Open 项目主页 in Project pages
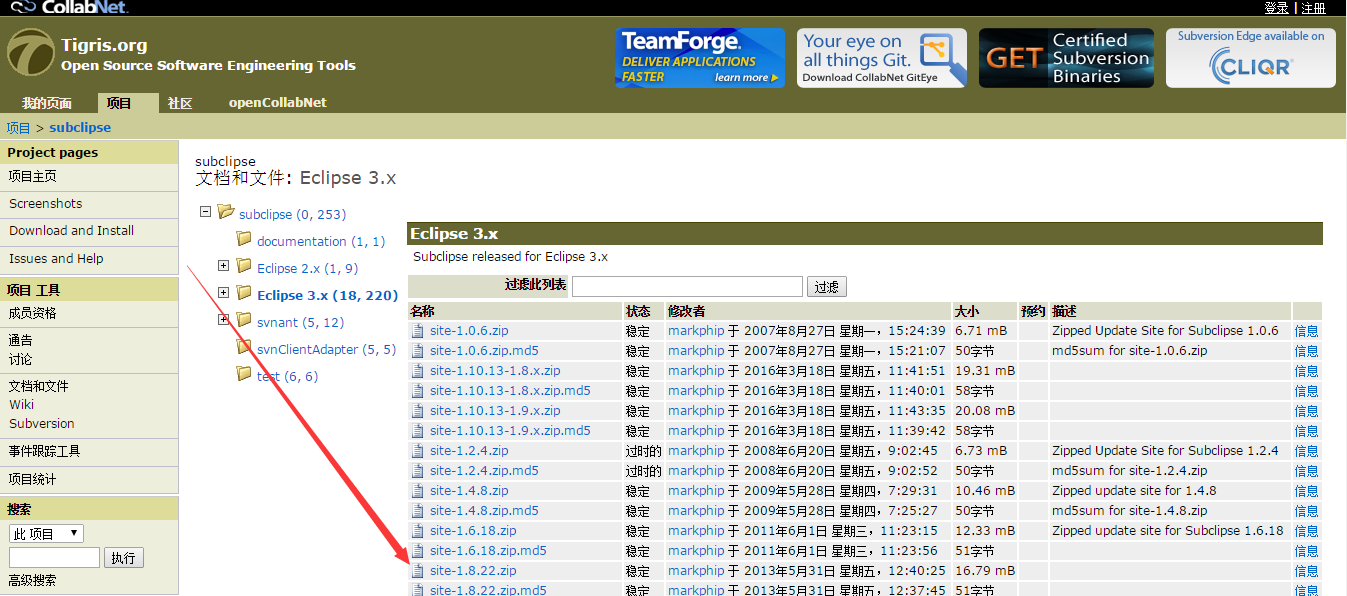The image size is (1347, 596). pos(32,176)
